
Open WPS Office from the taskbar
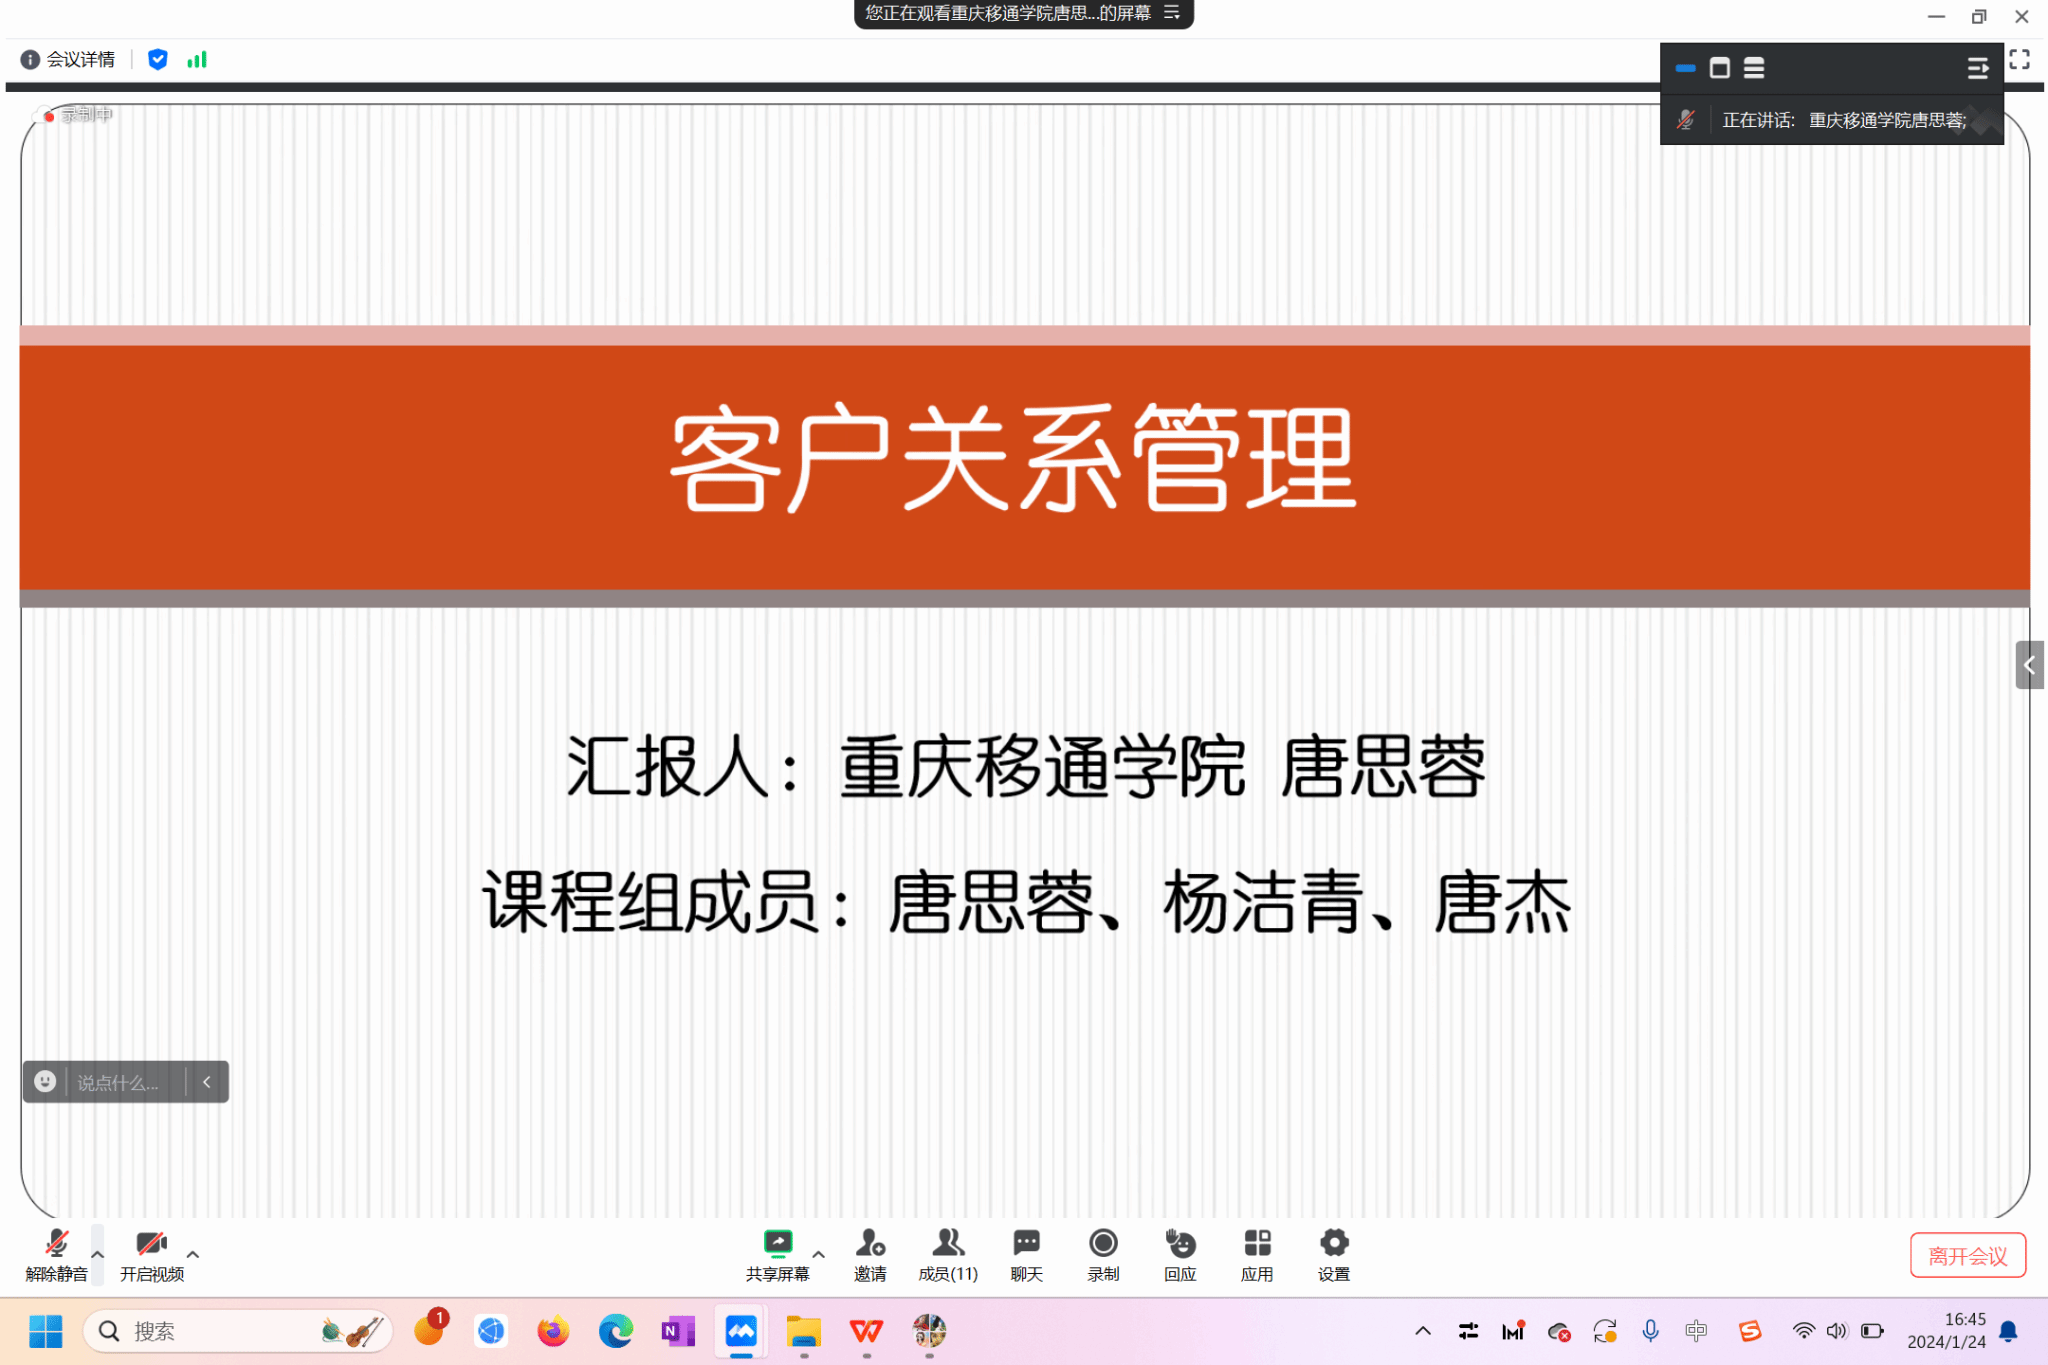coord(866,1331)
